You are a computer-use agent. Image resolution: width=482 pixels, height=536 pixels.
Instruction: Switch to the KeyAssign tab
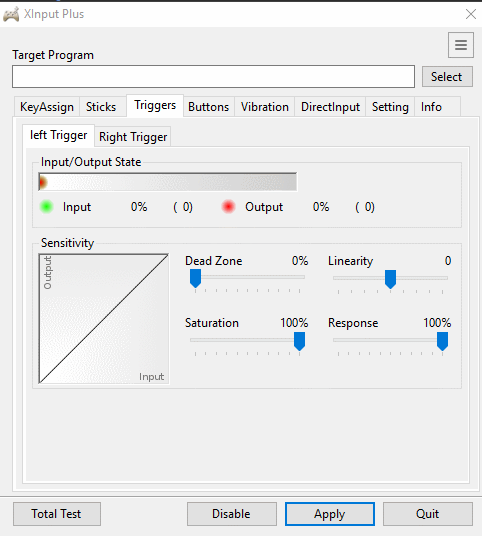point(47,107)
